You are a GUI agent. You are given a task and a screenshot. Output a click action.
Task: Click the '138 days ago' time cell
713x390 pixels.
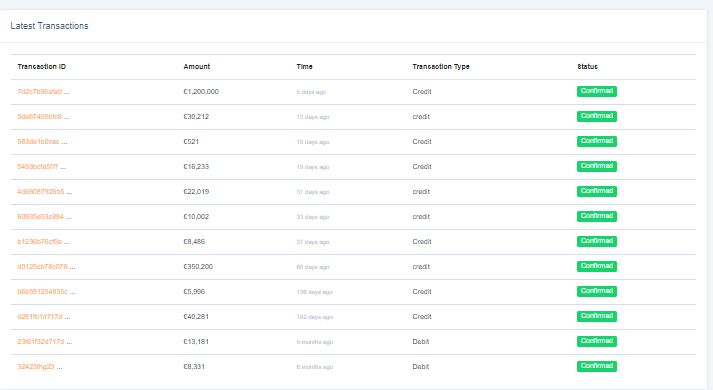[x=315, y=292]
